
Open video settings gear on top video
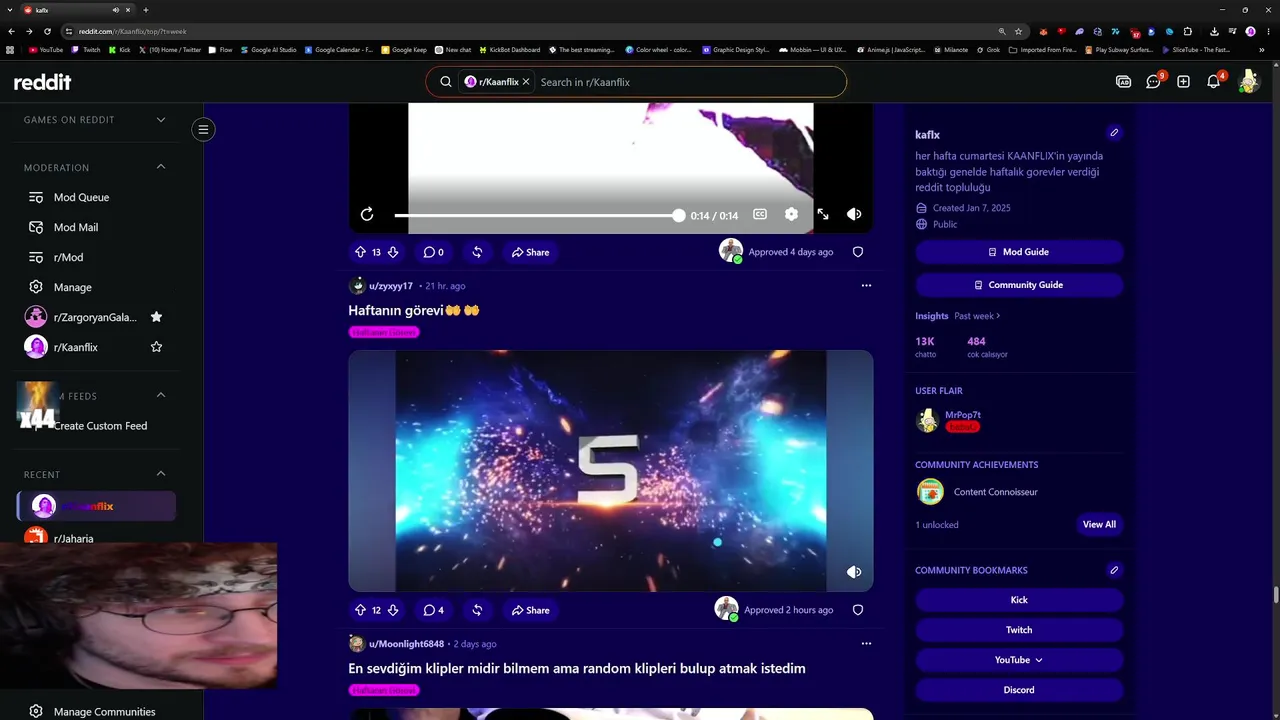click(x=791, y=214)
